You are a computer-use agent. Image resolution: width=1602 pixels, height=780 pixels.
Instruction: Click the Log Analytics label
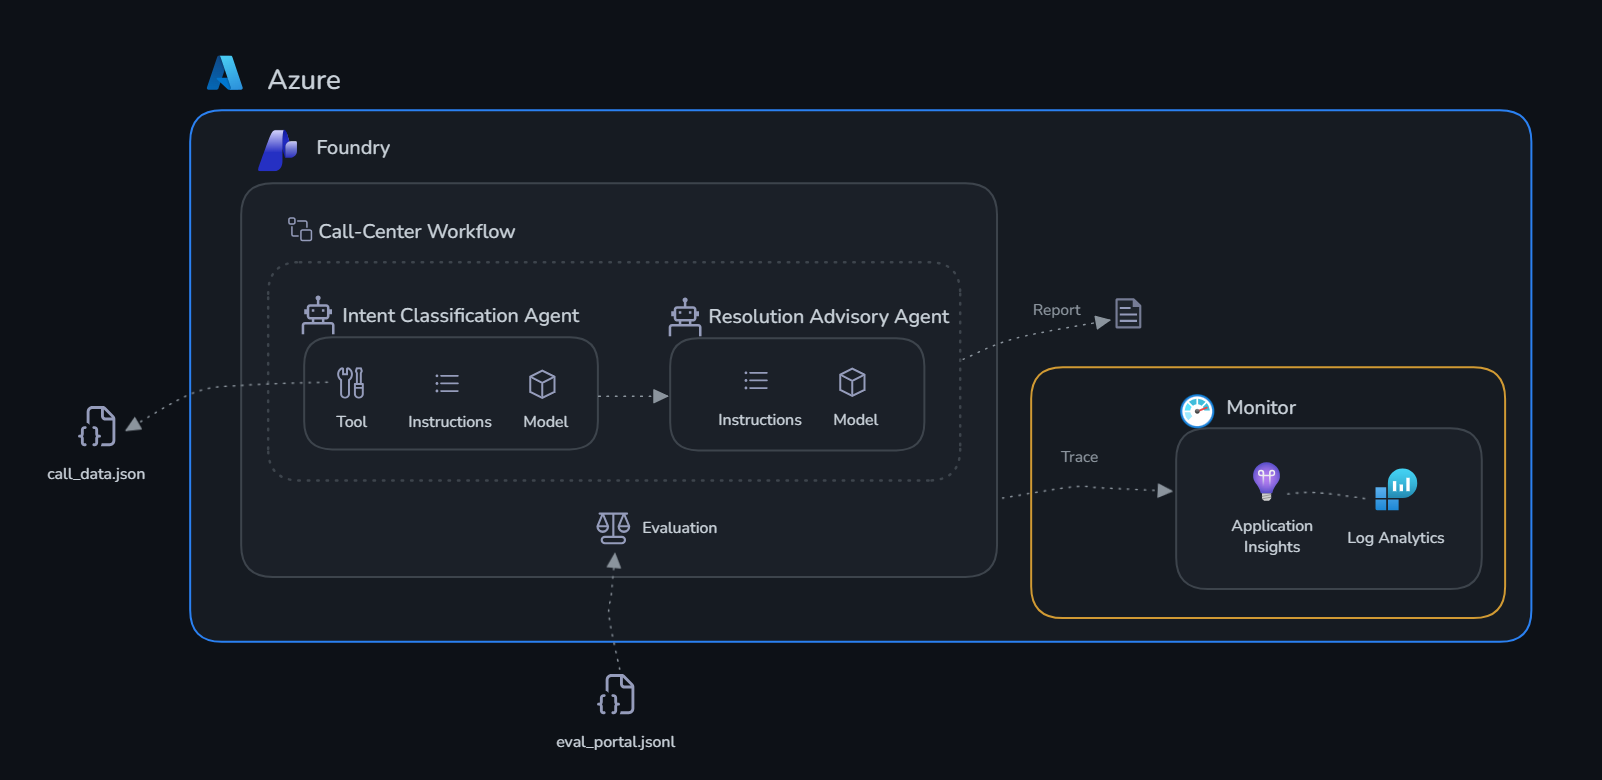pos(1396,538)
